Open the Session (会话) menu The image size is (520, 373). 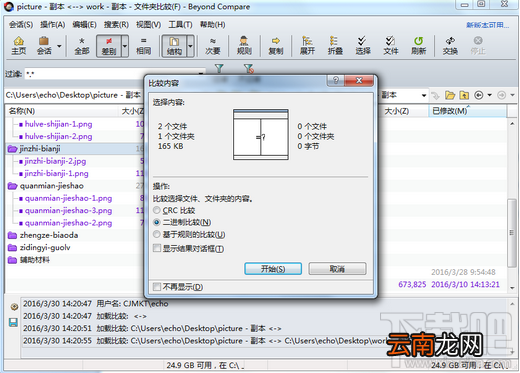[x=21, y=25]
